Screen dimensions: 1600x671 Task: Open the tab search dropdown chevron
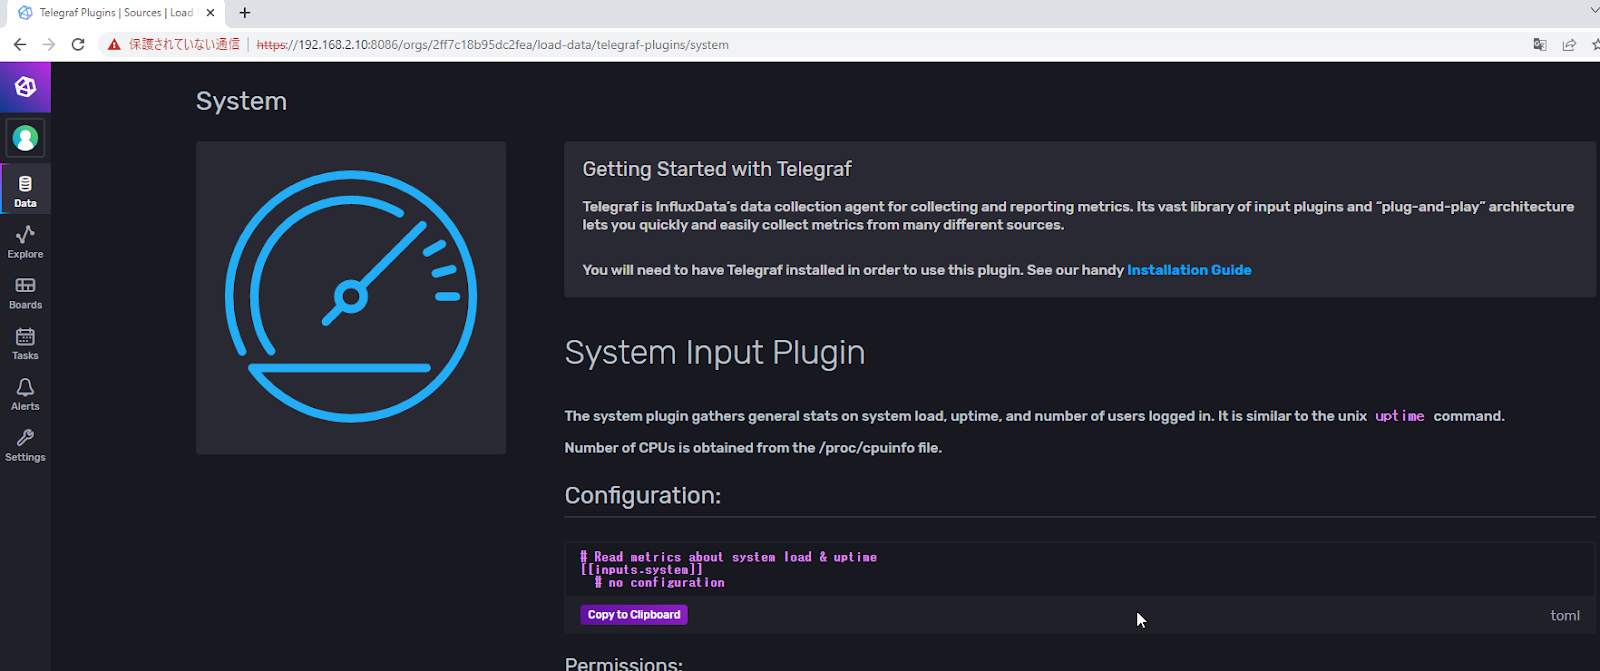tap(1594, 11)
